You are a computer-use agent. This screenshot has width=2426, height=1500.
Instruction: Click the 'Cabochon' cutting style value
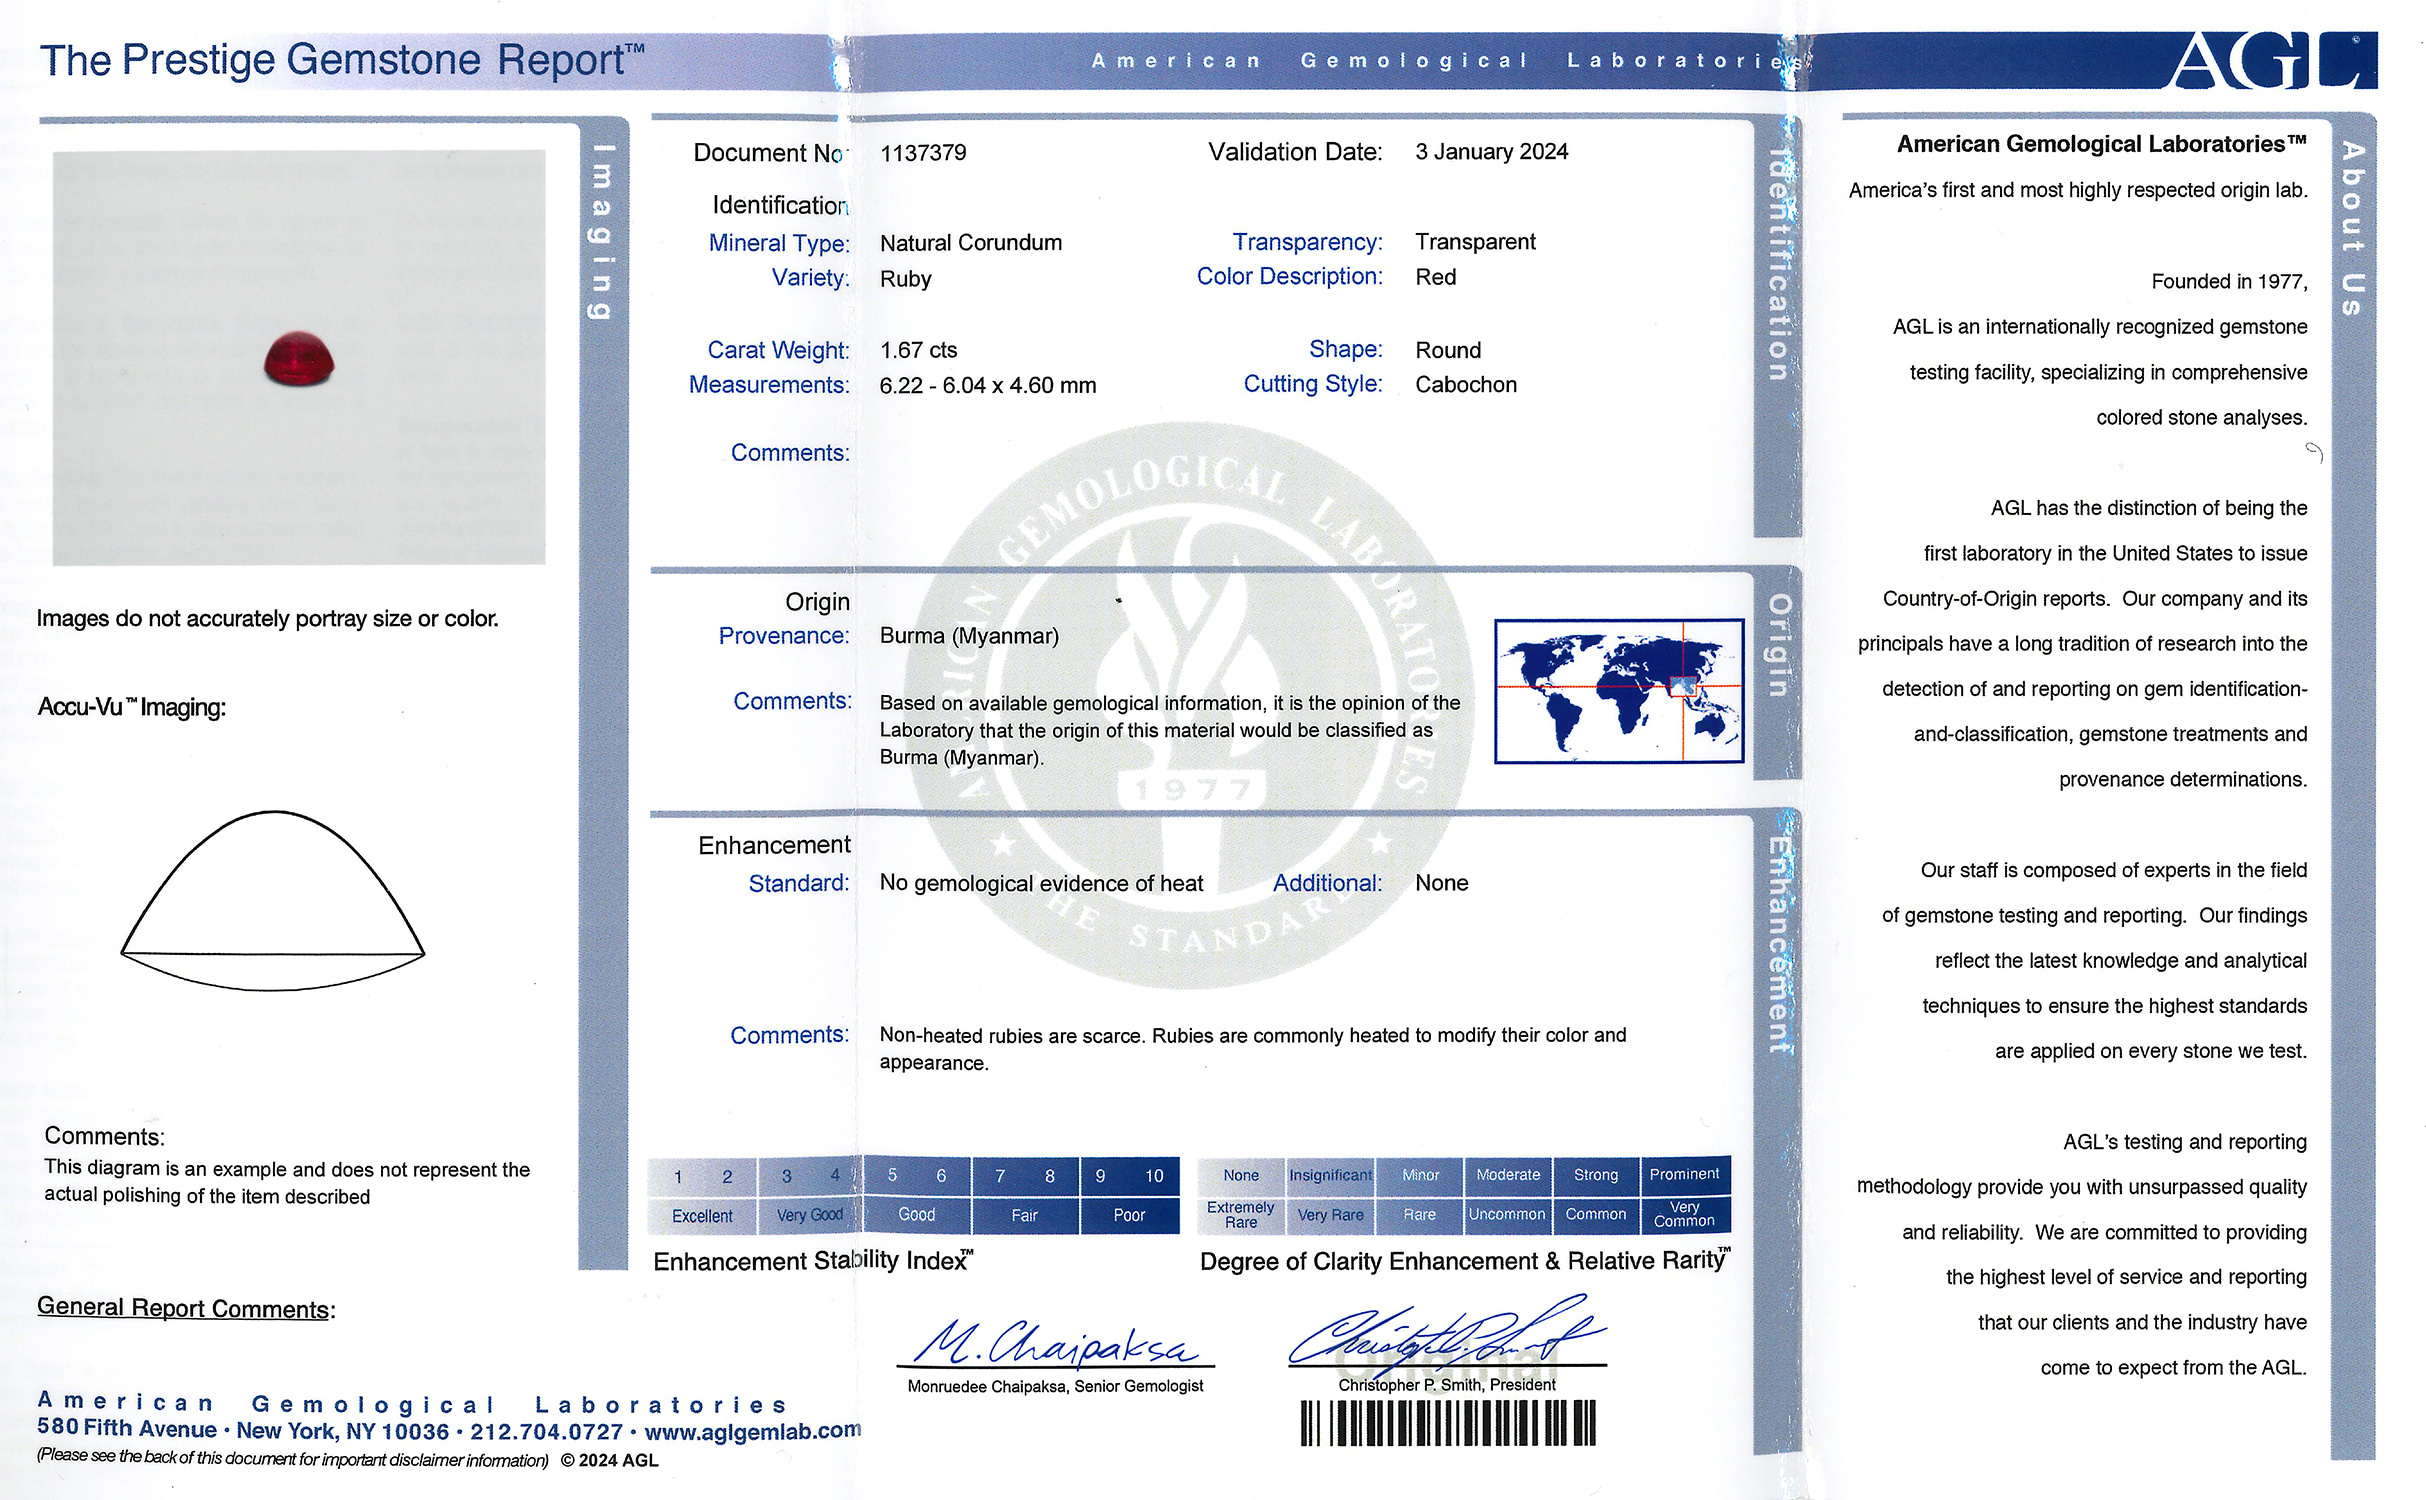click(1466, 385)
